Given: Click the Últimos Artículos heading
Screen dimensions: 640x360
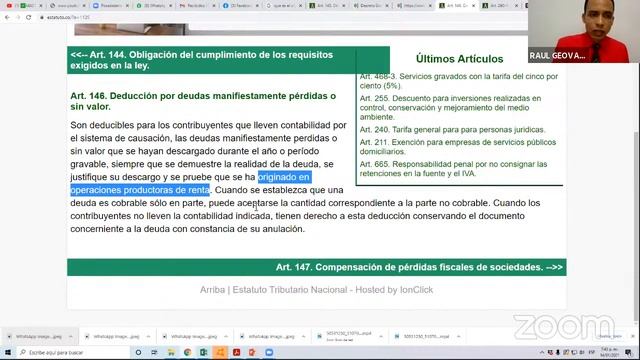Looking at the screenshot, I should point(459,59).
